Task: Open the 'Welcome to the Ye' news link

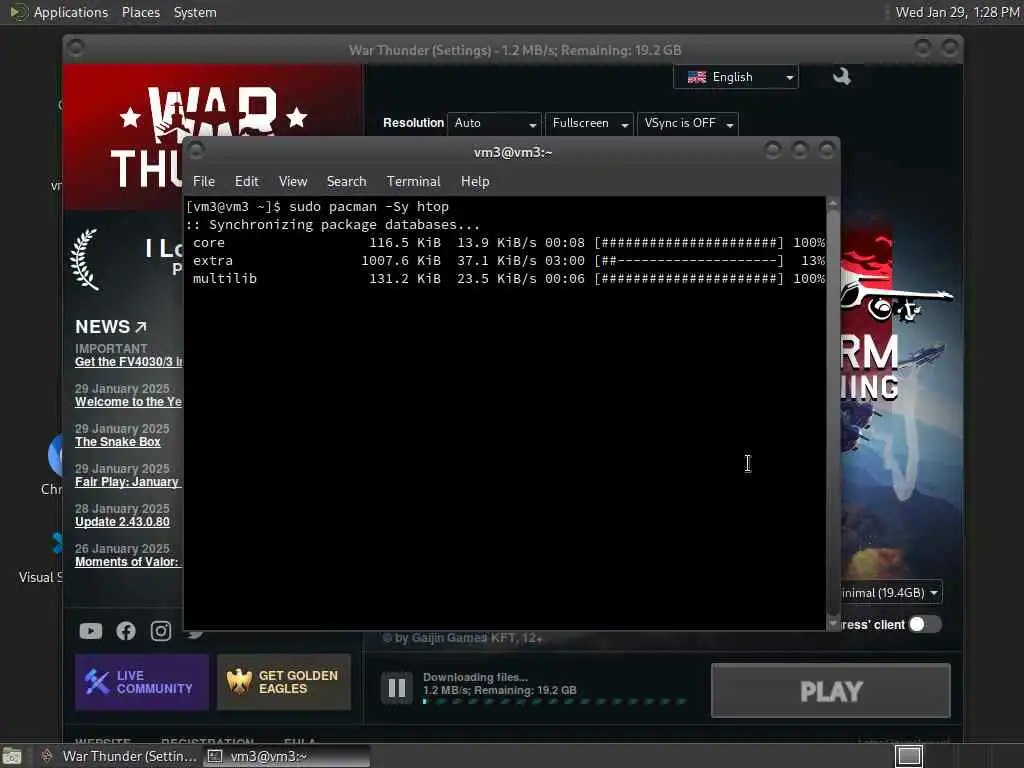Action: [x=129, y=402]
